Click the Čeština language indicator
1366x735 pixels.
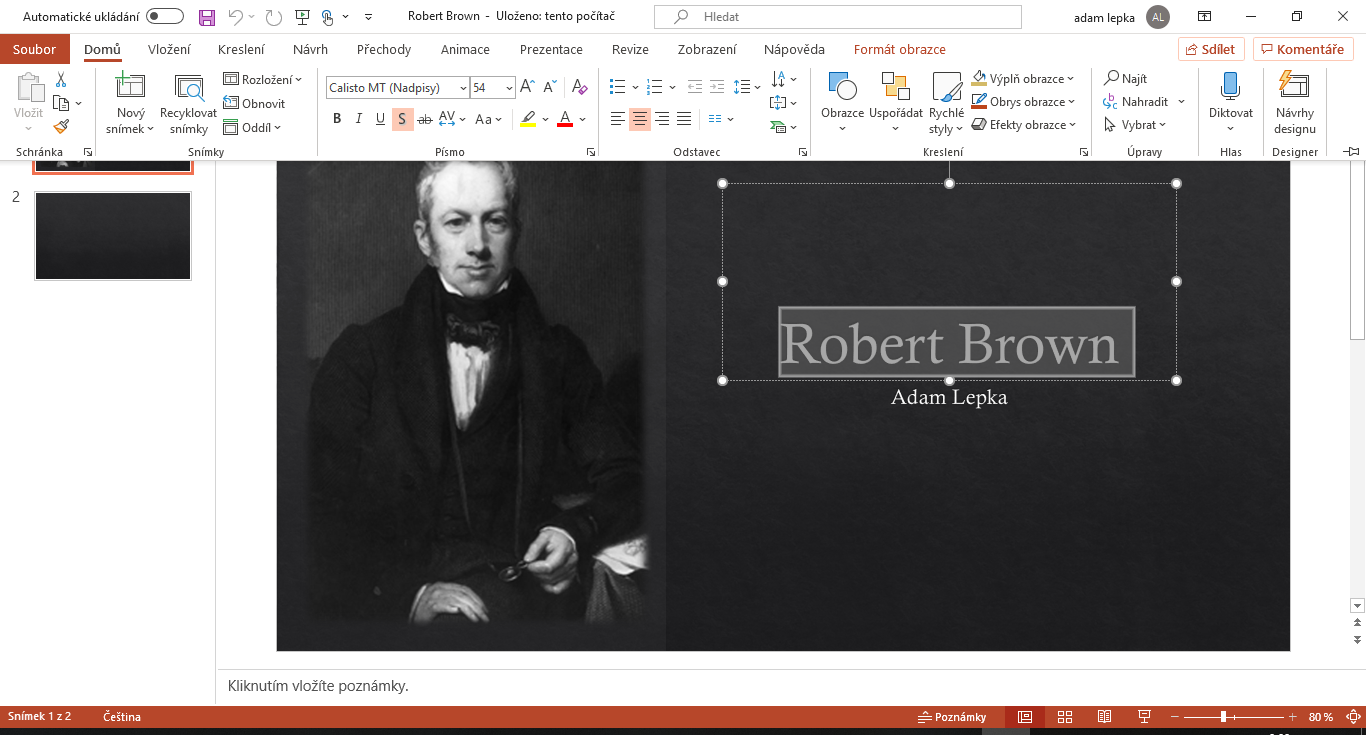pos(122,717)
